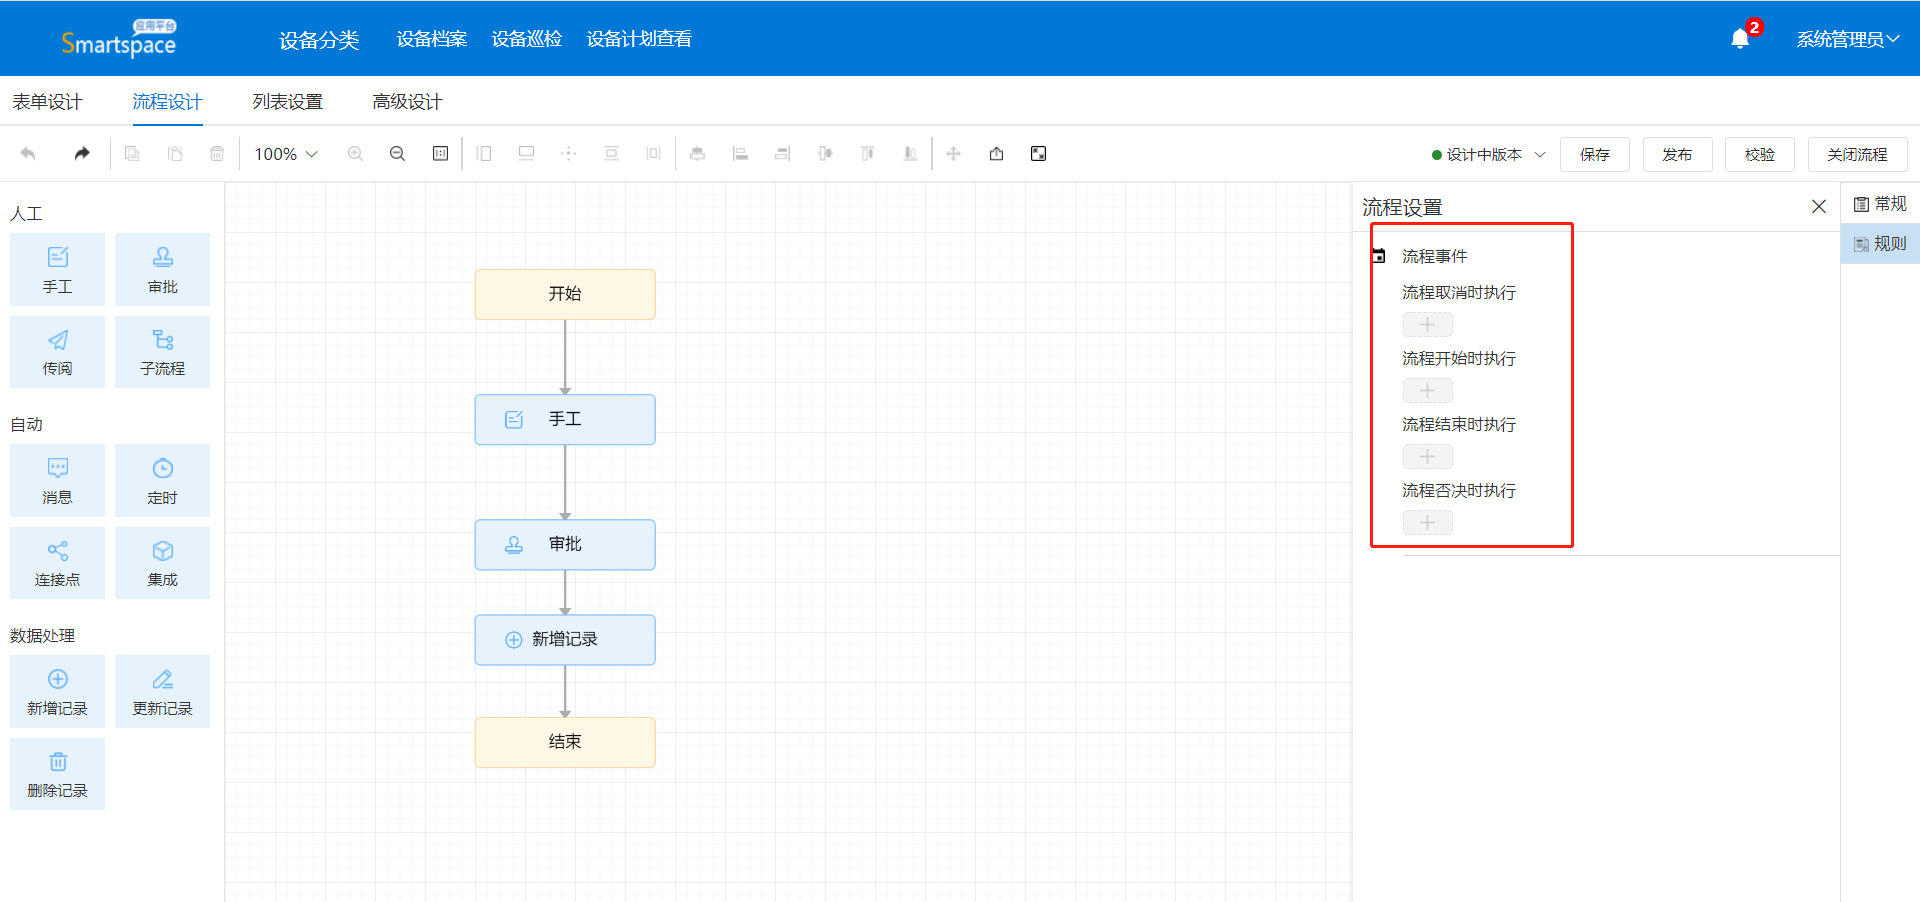Click the redo arrow in the toolbar
Viewport: 1920px width, 902px height.
pyautogui.click(x=82, y=154)
